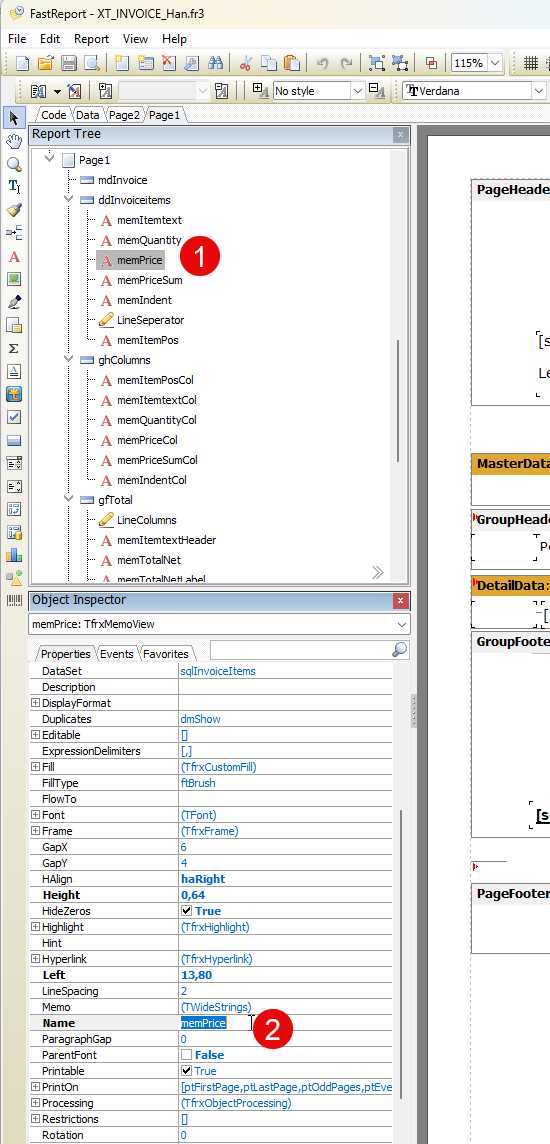Delete the current page with the red X icon
The image size is (550, 1144).
pyautogui.click(x=169, y=63)
